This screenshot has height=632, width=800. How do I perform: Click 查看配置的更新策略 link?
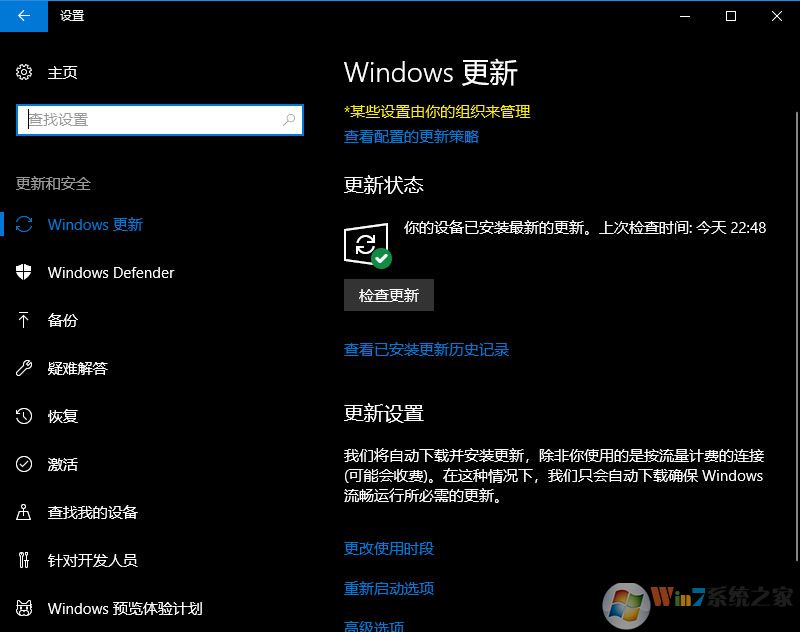tap(412, 137)
